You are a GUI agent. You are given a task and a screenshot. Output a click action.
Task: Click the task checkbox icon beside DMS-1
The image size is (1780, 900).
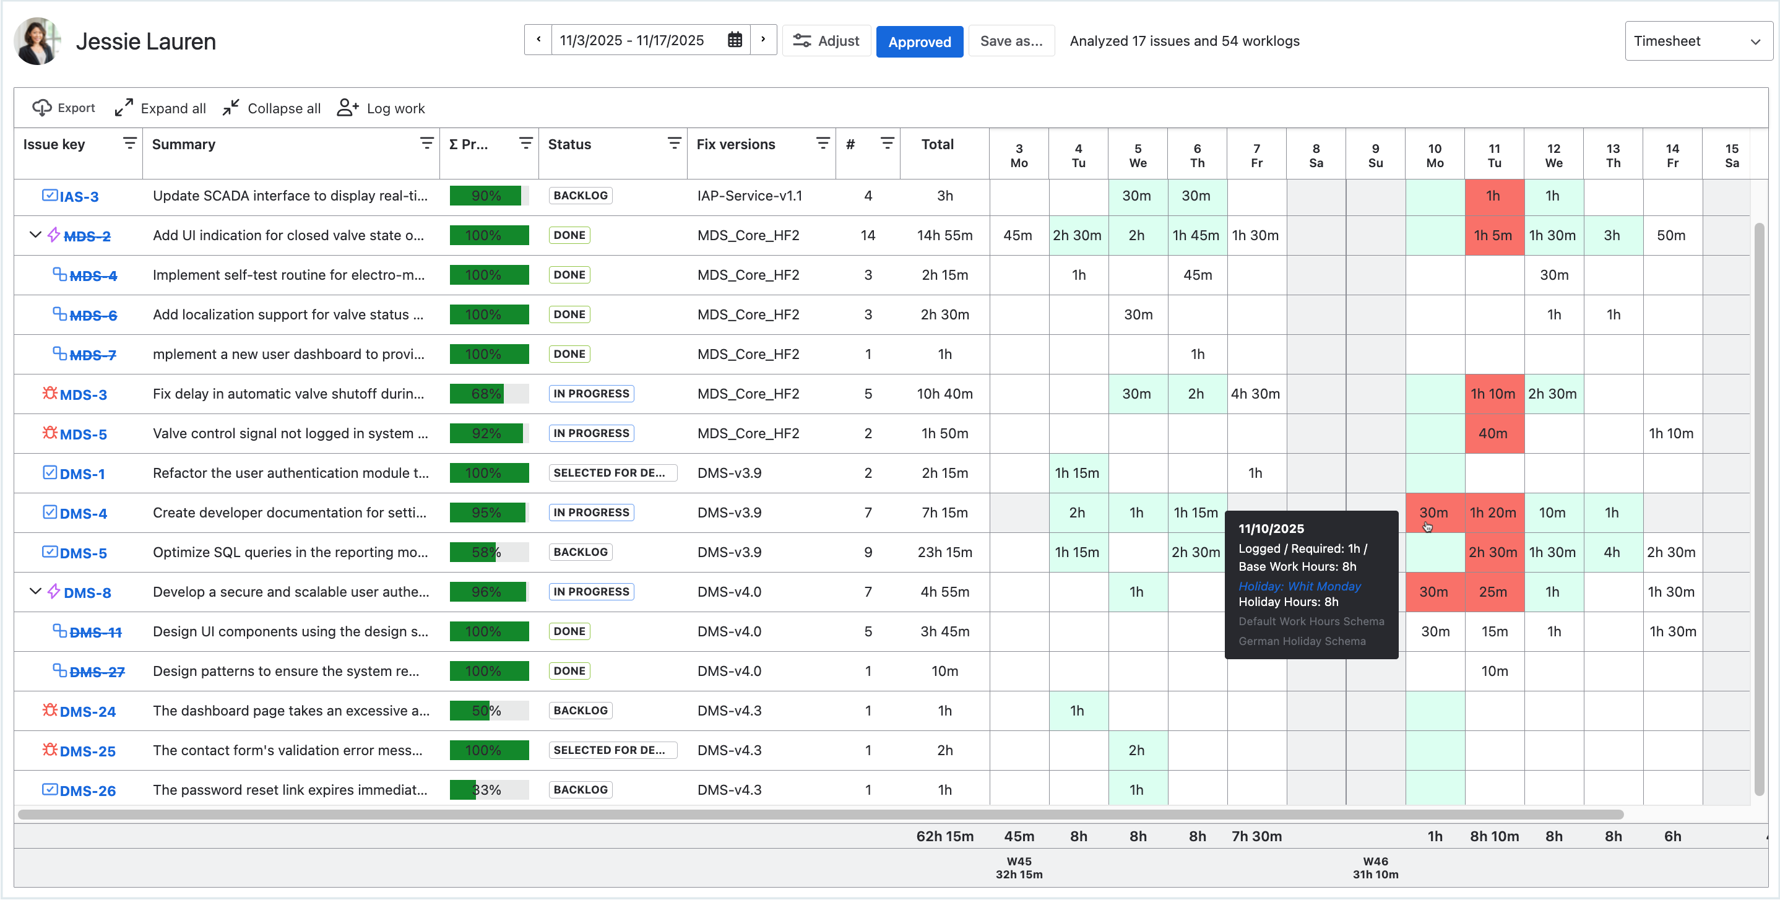tap(49, 473)
